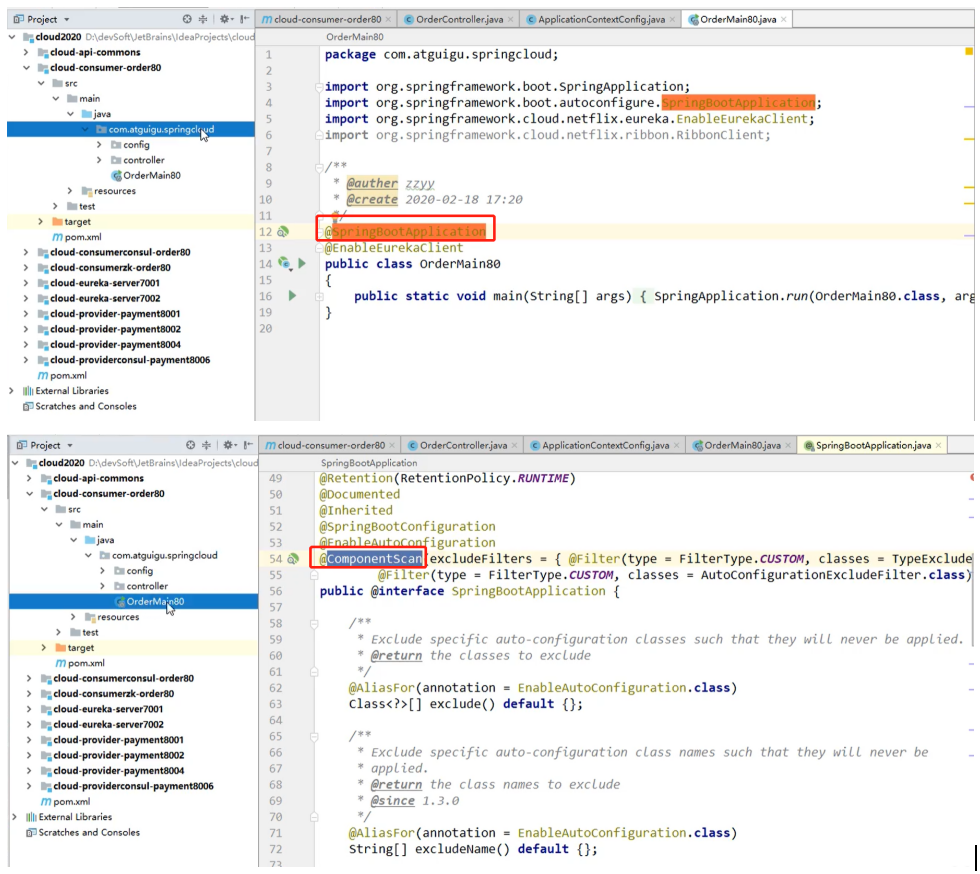Click run gutter icon beside class OrderMain80 line 14
The image size is (980, 874).
point(302,264)
